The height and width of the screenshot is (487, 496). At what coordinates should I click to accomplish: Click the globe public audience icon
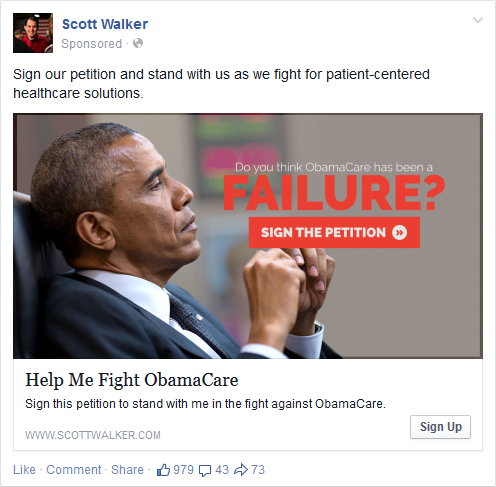coord(138,43)
